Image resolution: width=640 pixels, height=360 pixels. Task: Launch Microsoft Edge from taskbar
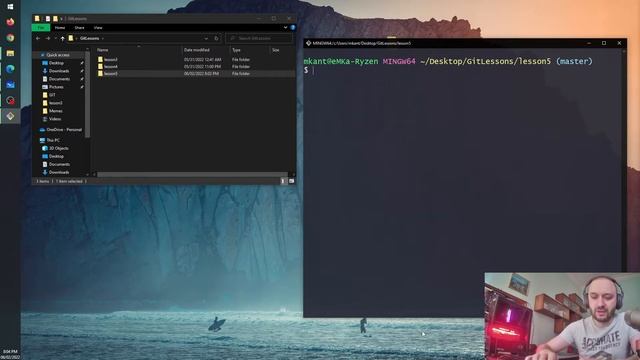[x=10, y=69]
